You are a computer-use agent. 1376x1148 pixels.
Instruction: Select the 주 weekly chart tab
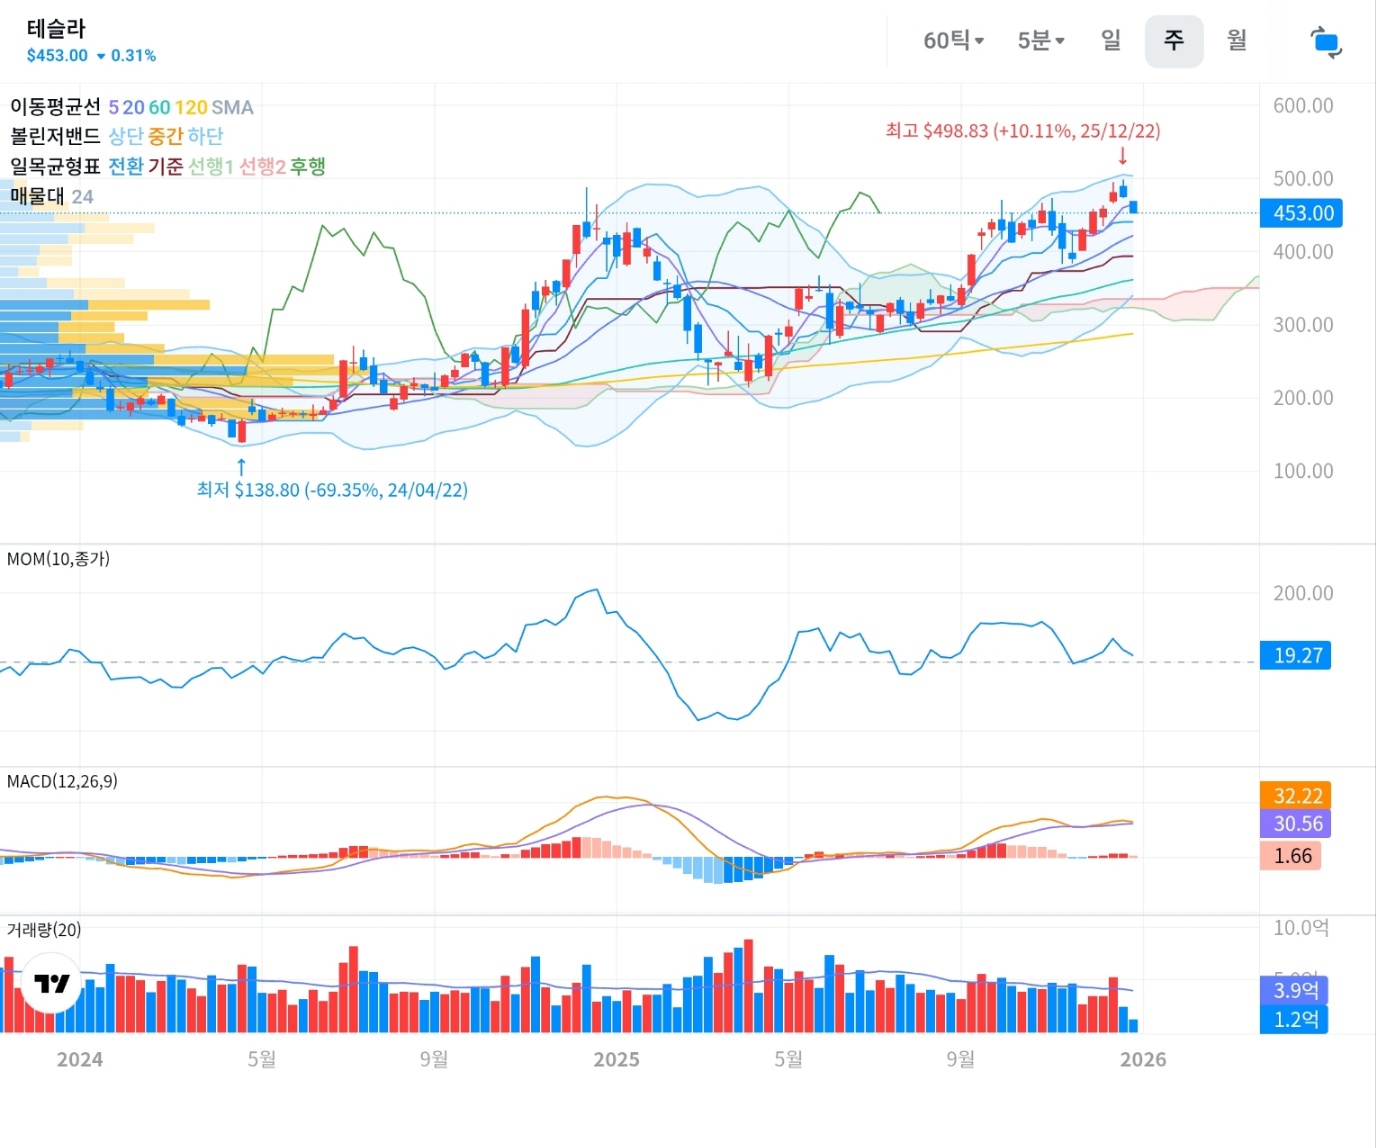coord(1173,41)
